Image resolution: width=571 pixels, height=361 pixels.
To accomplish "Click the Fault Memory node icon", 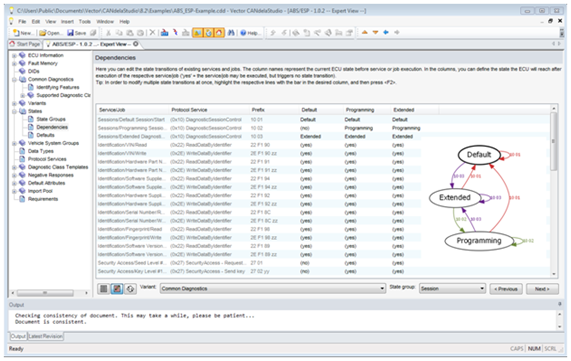I will [22, 63].
